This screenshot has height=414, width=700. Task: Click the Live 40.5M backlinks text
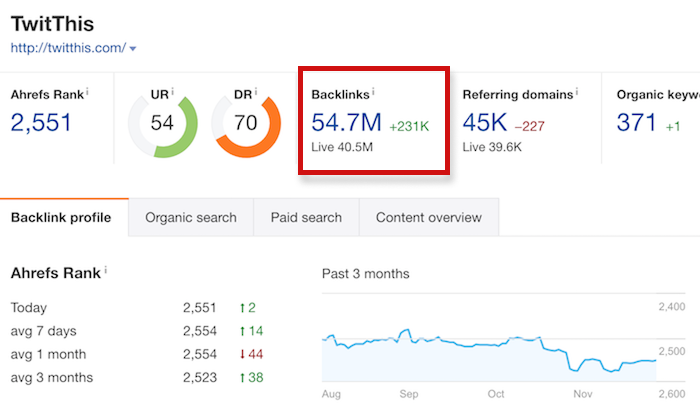pyautogui.click(x=342, y=147)
